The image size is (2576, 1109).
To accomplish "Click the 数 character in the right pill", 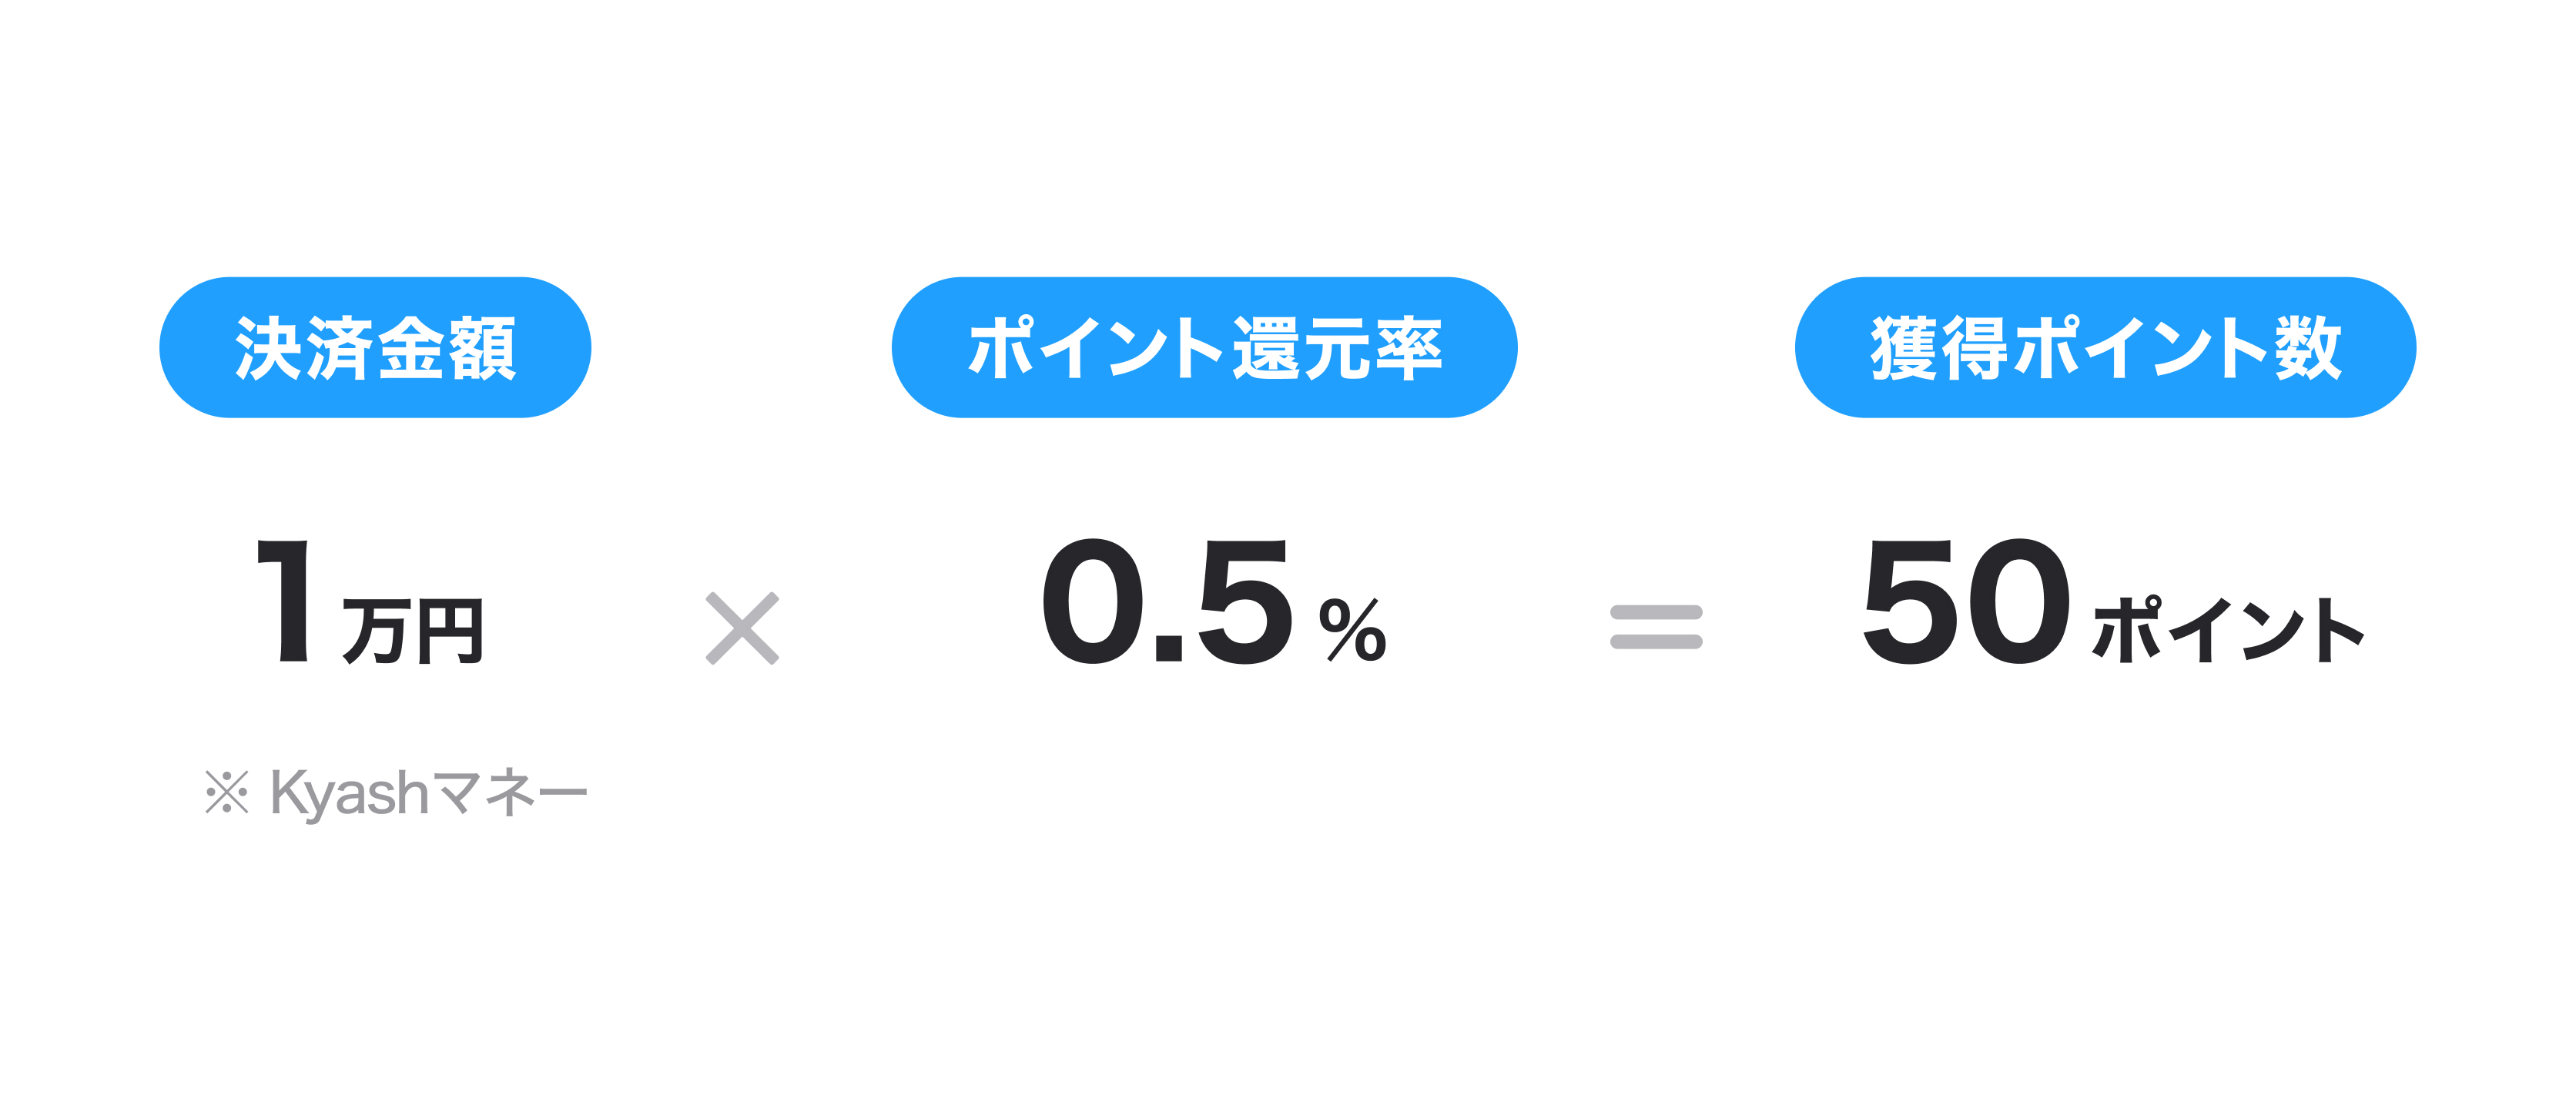I will click(2308, 348).
